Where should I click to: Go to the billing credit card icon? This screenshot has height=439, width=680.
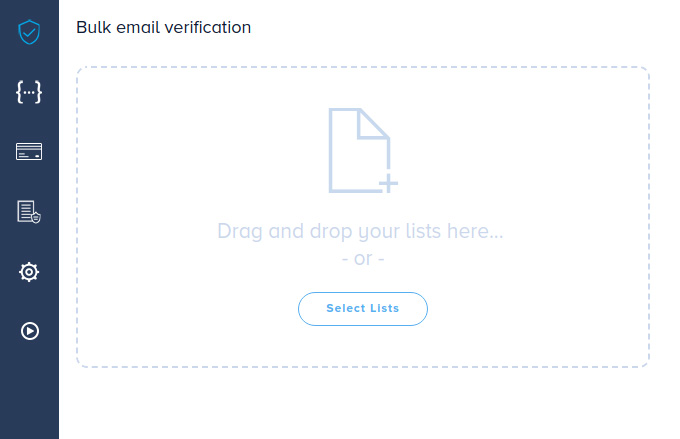(x=29, y=152)
